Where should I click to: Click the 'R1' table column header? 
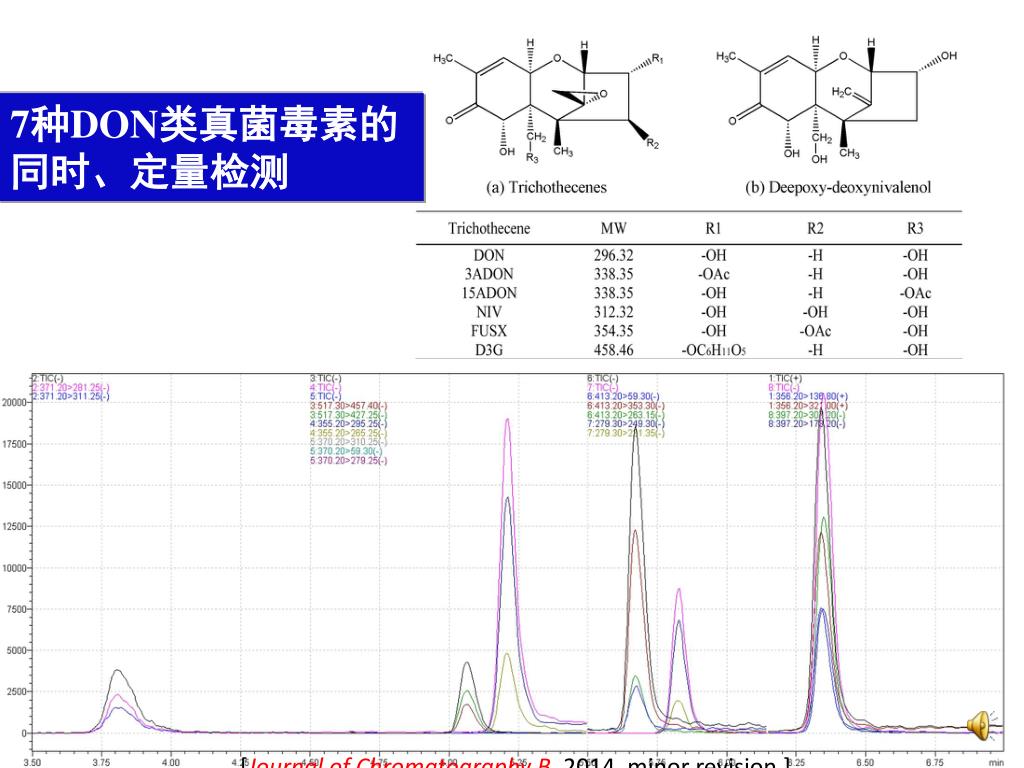[x=713, y=229]
